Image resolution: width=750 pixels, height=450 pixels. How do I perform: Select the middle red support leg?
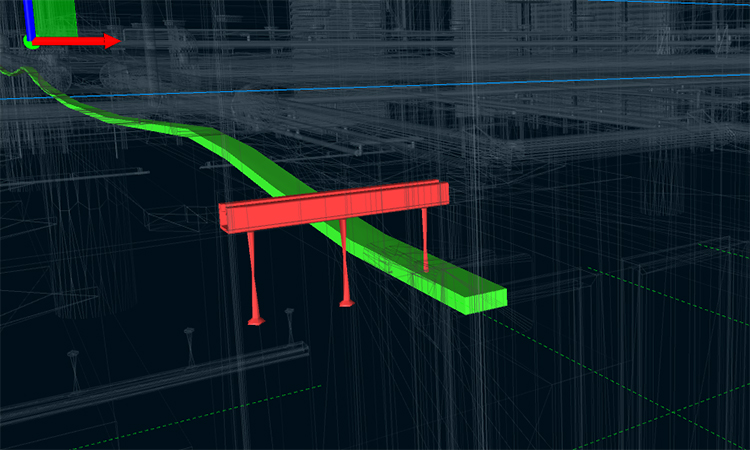[x=344, y=260]
